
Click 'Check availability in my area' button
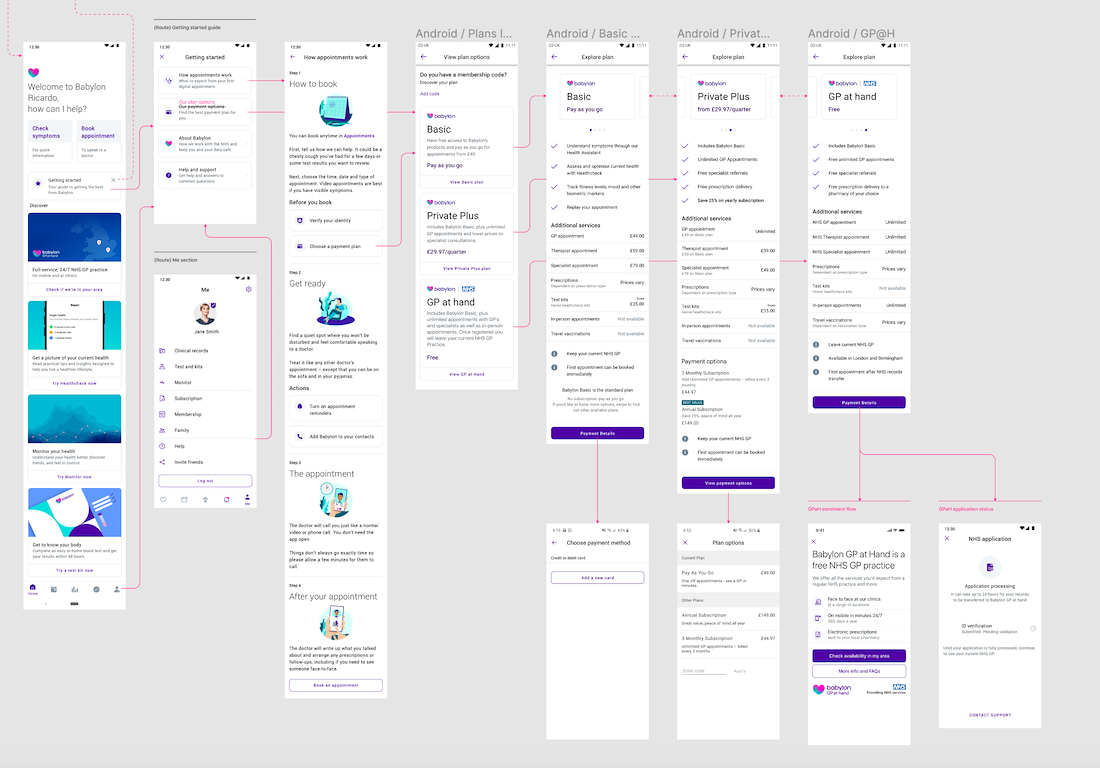859,656
